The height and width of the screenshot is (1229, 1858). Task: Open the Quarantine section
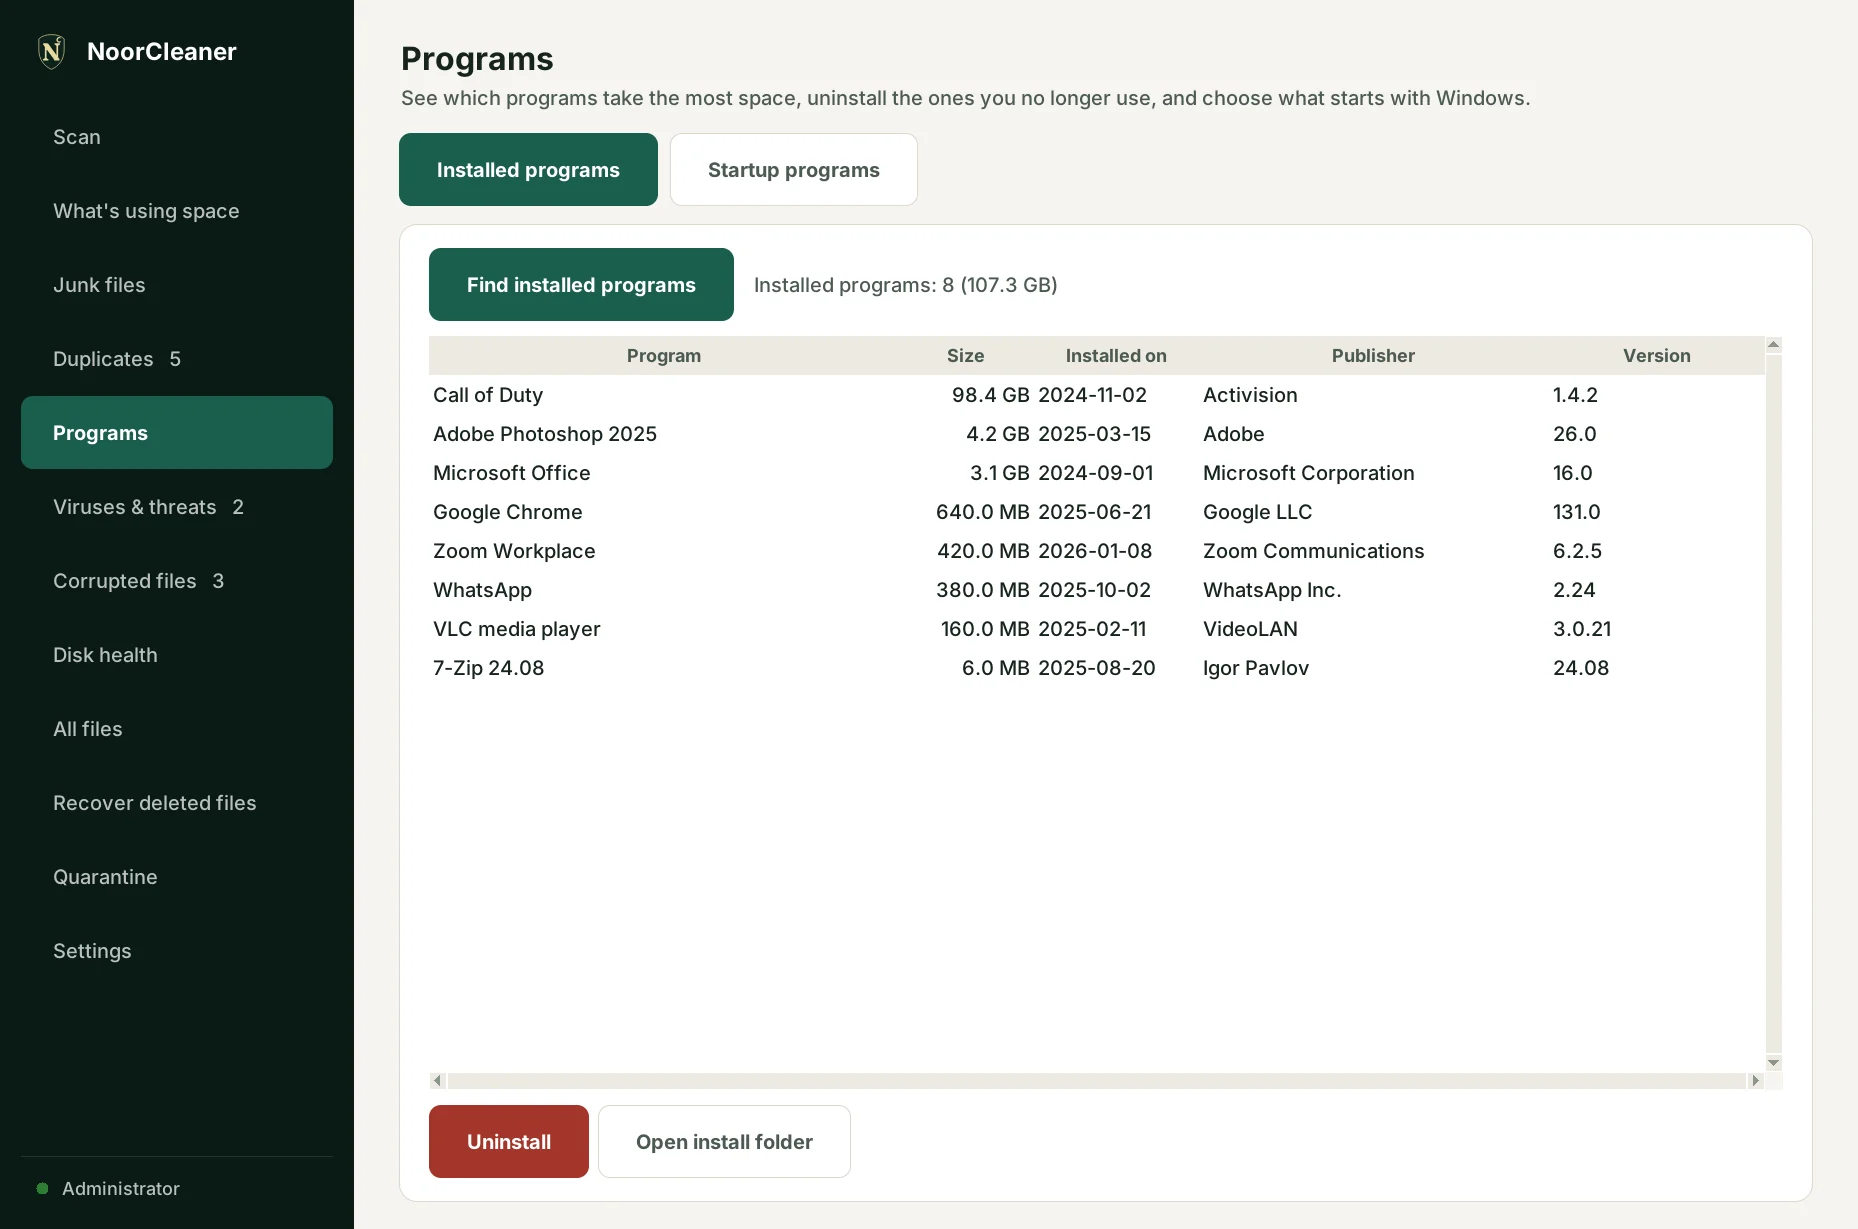[177, 877]
